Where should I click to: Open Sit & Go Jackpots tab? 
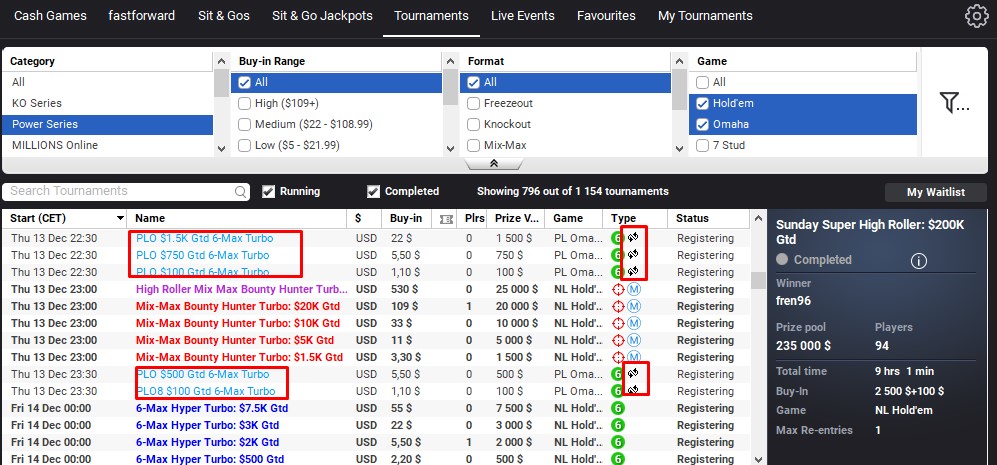point(322,16)
